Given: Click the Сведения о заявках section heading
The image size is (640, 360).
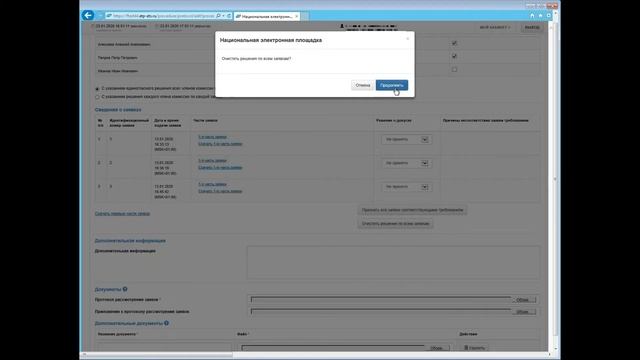Looking at the screenshot, I should click(118, 110).
